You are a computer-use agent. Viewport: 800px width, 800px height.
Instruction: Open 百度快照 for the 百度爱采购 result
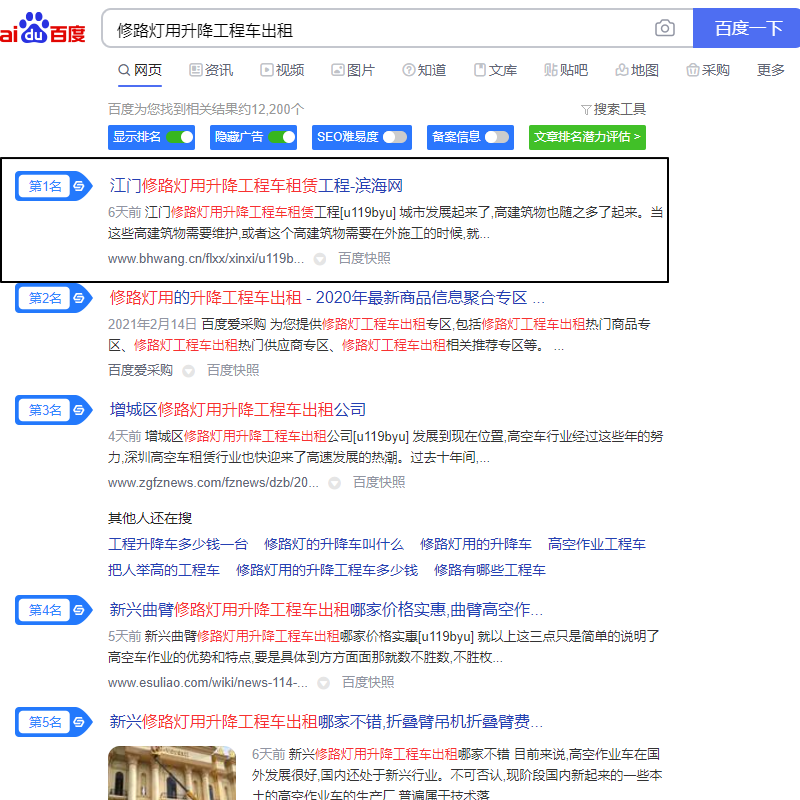[x=233, y=370]
